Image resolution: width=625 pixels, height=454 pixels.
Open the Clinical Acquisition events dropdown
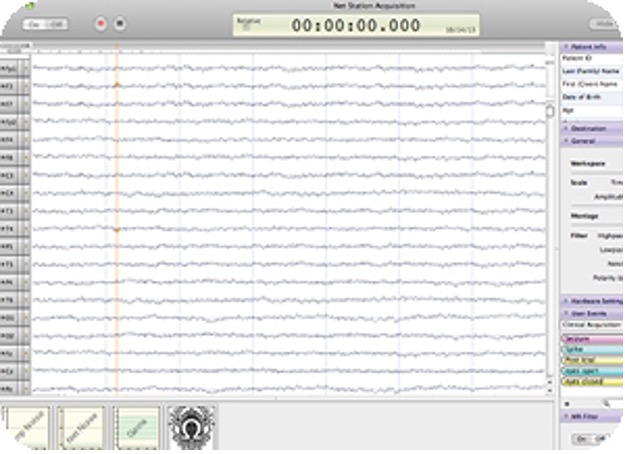tap(592, 325)
